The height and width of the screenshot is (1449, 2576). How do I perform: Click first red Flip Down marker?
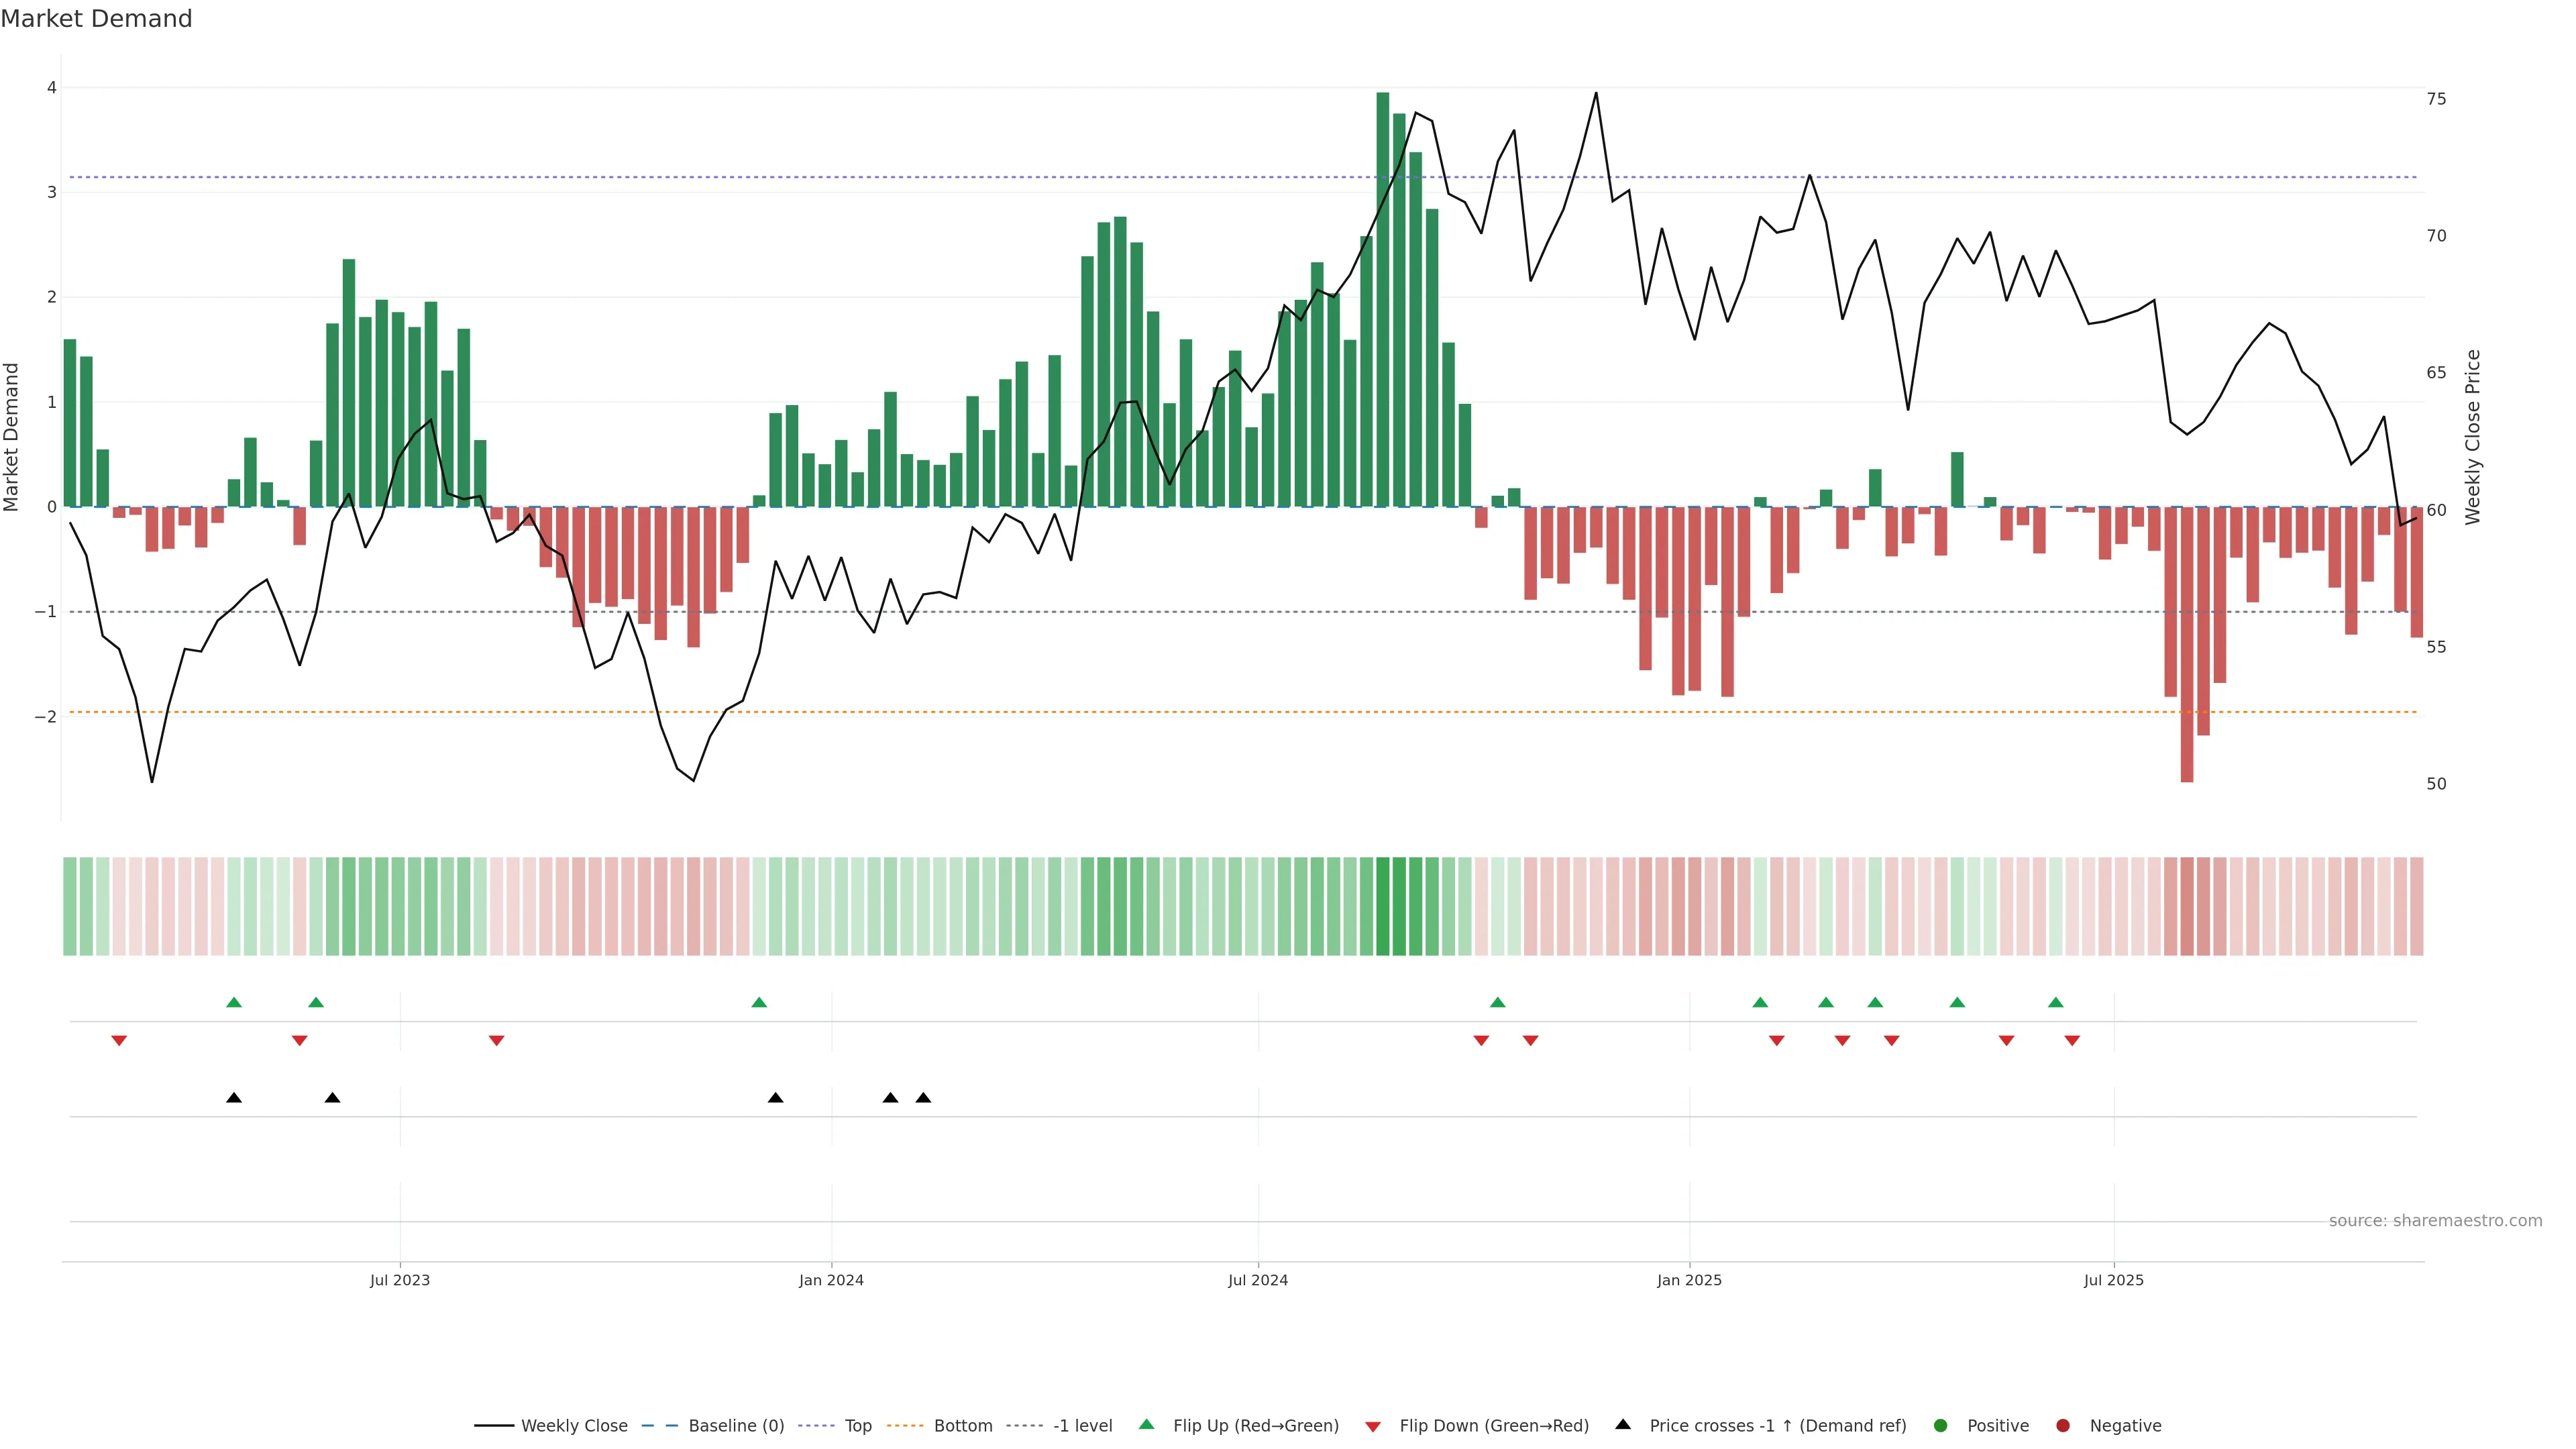click(119, 1041)
